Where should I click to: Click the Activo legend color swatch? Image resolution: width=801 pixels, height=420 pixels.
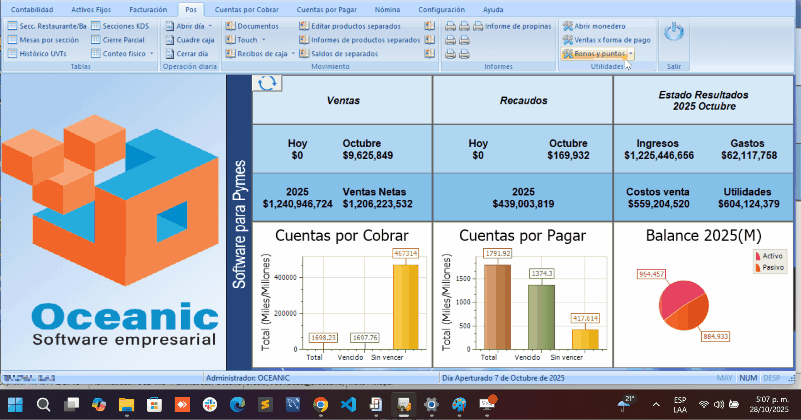[756, 256]
